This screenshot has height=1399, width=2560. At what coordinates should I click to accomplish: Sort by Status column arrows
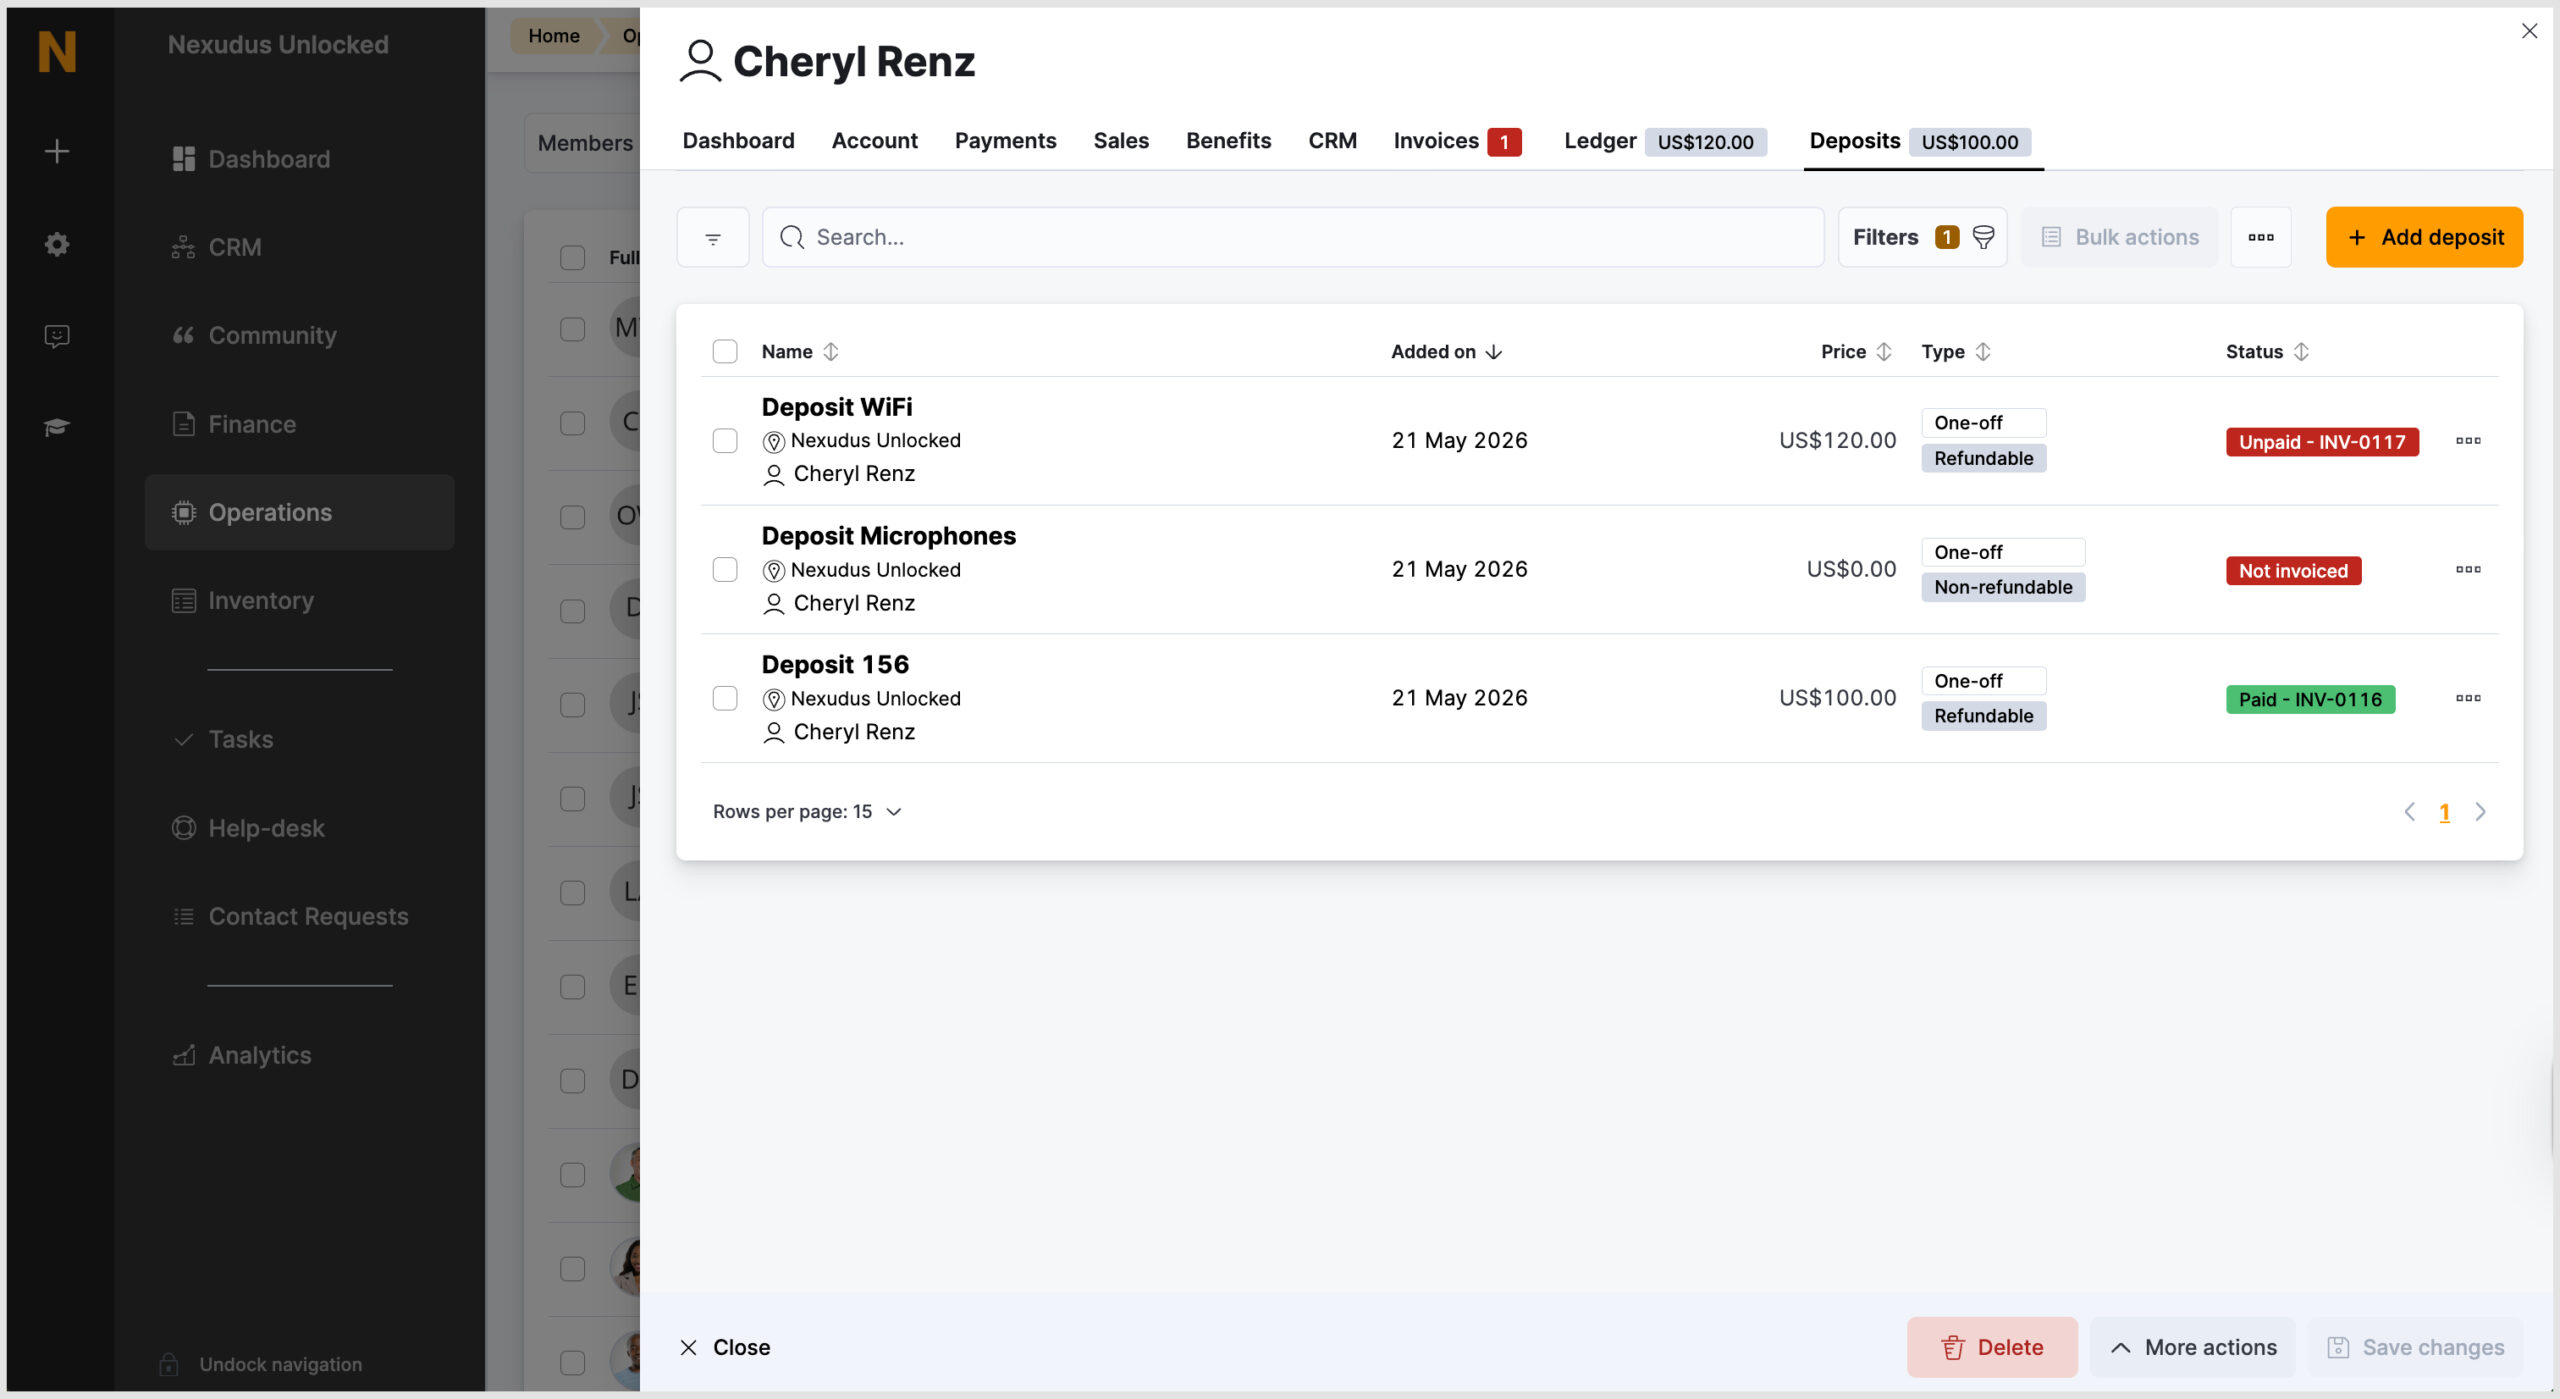tap(2301, 352)
